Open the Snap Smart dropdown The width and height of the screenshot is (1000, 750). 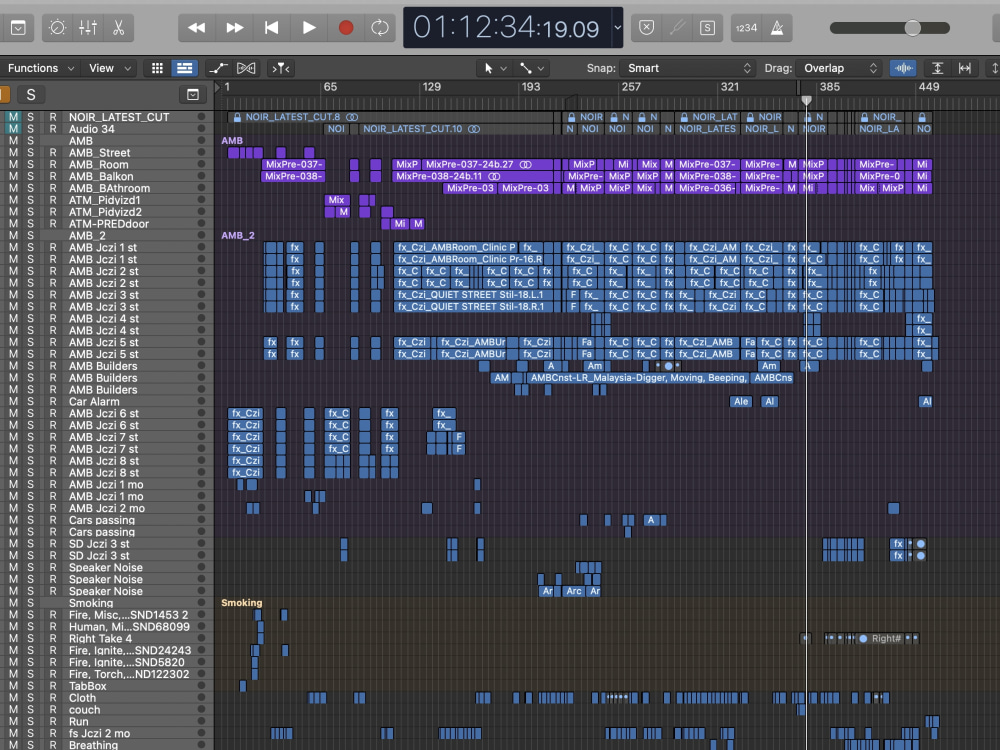coord(689,68)
